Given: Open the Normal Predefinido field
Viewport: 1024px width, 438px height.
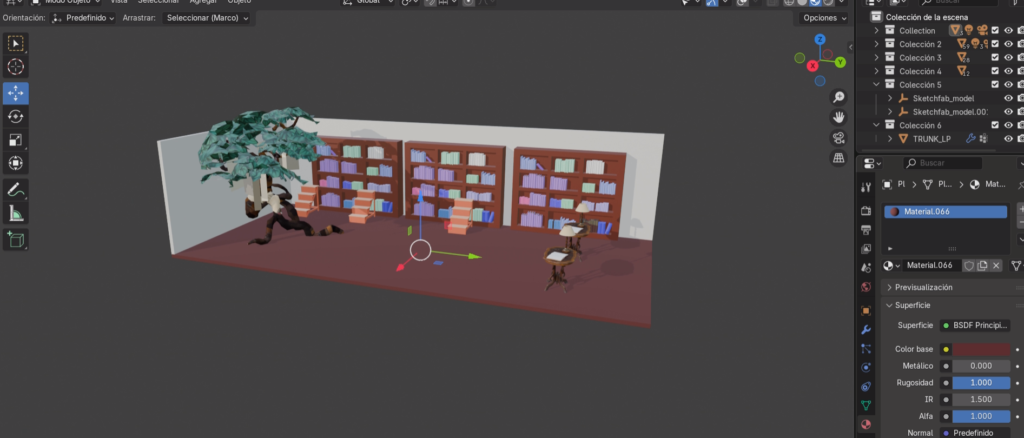Looking at the screenshot, I should 975,433.
